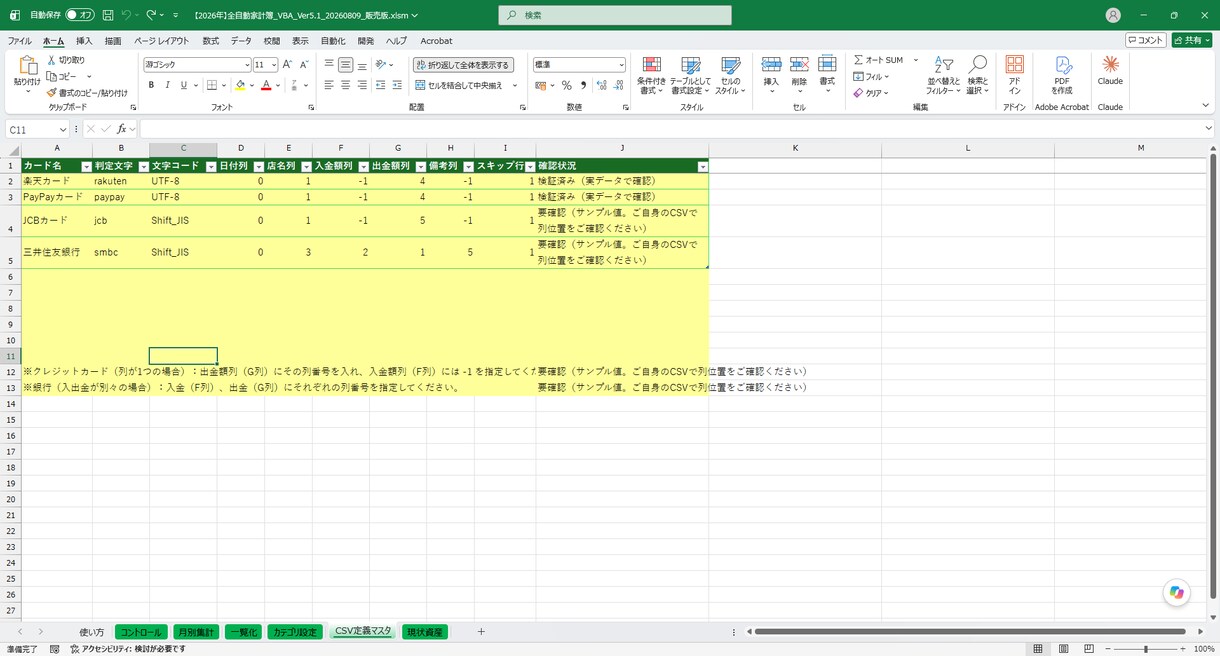Toggle the middle vertical align button

[x=345, y=64]
